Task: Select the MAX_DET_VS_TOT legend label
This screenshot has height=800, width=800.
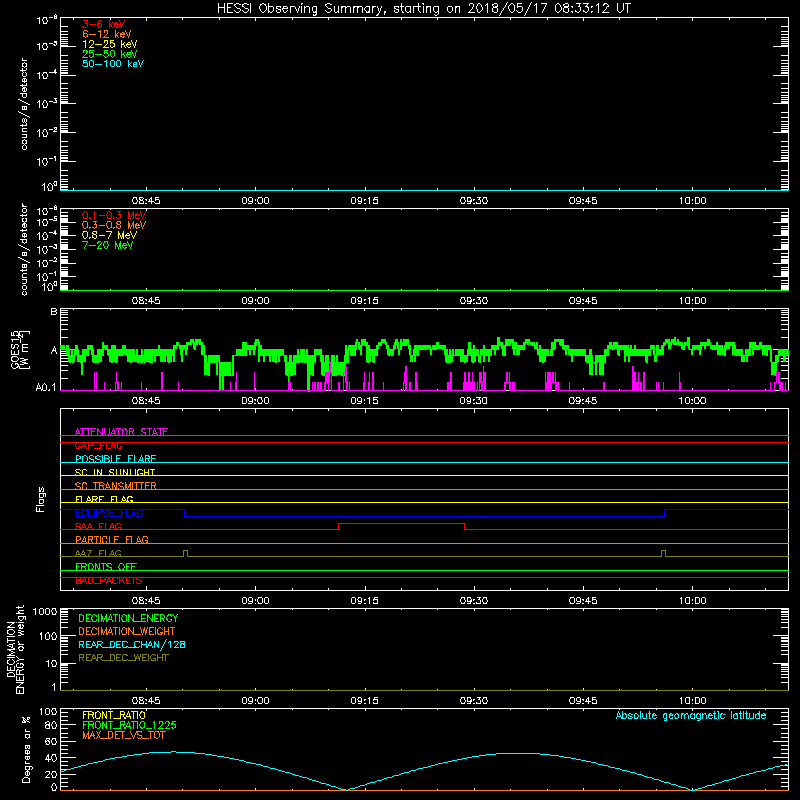Action: [123, 735]
